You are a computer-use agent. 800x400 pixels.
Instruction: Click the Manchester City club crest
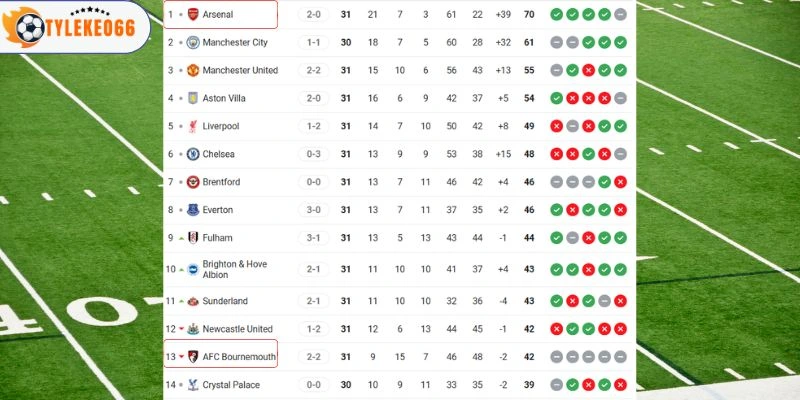tap(193, 43)
